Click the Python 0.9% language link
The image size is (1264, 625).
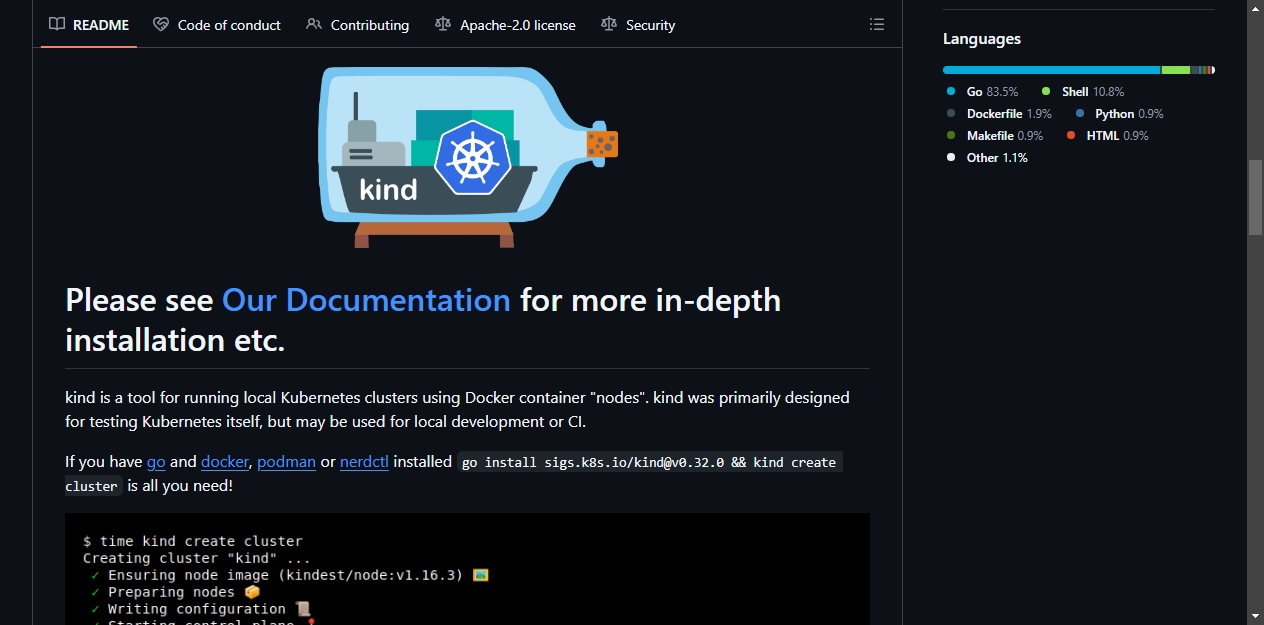pos(1119,114)
